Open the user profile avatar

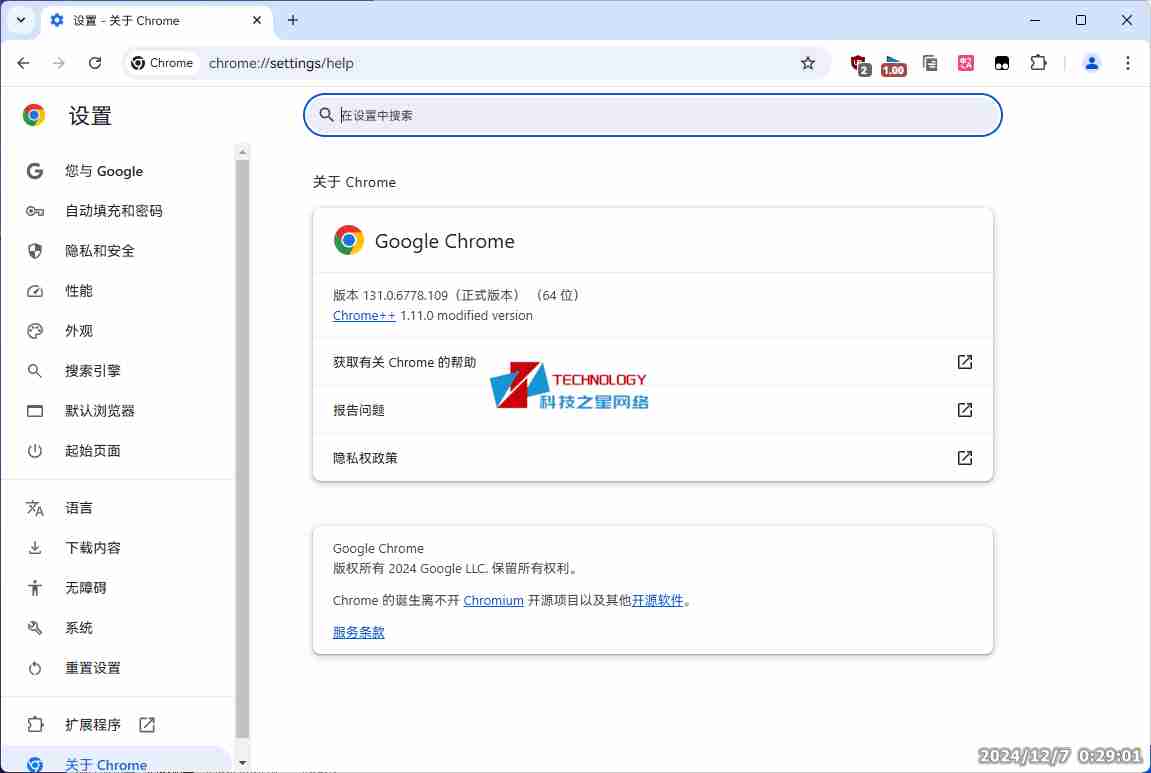1092,63
